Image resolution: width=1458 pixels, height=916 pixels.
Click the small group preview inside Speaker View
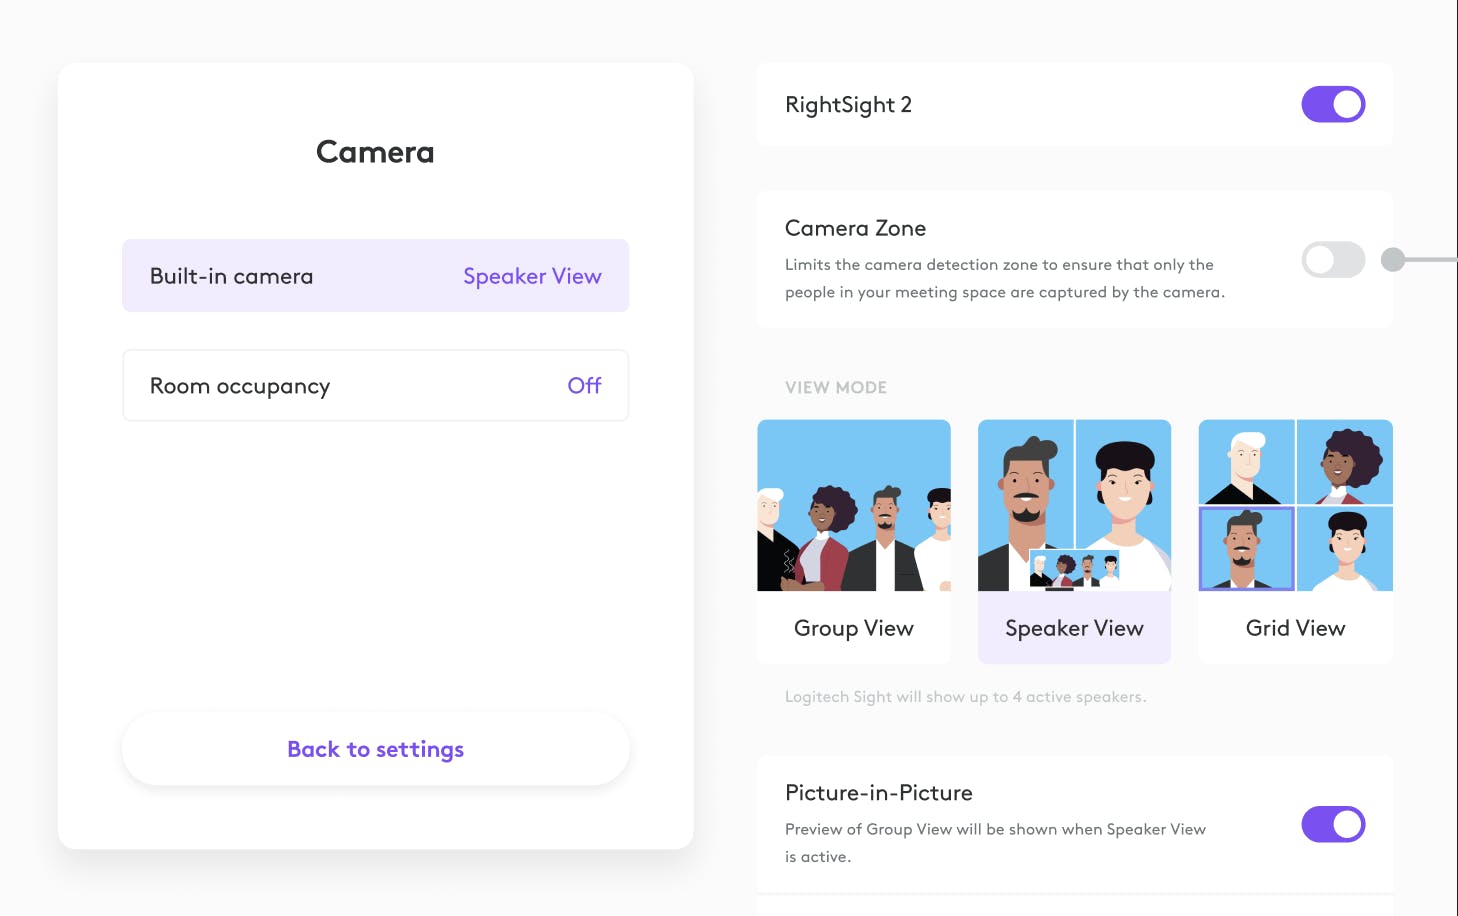[1074, 569]
